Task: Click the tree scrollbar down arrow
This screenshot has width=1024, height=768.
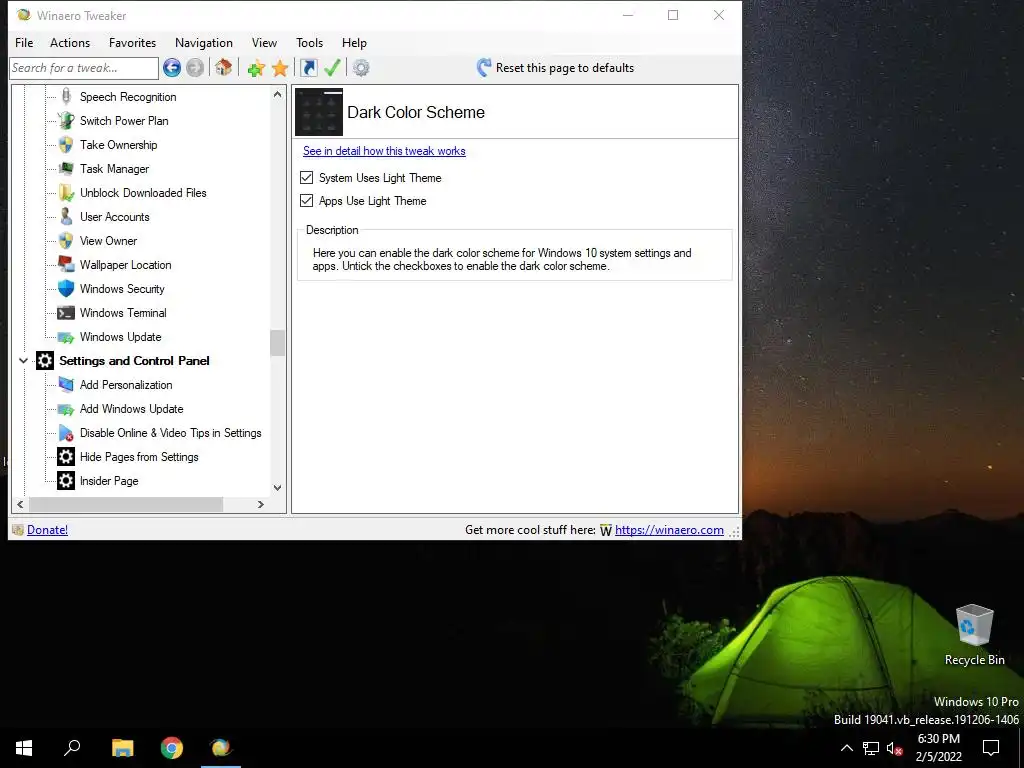Action: (x=278, y=488)
